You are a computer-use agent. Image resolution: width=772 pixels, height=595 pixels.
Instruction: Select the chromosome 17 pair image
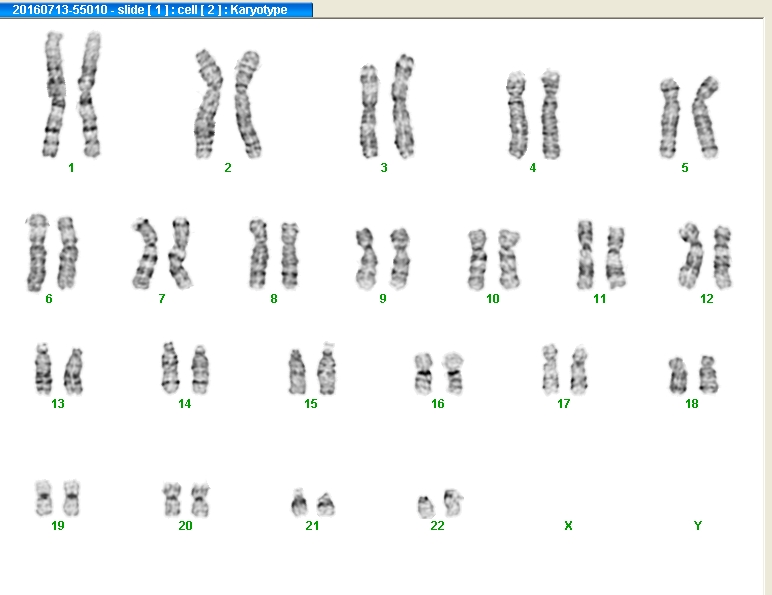(565, 369)
